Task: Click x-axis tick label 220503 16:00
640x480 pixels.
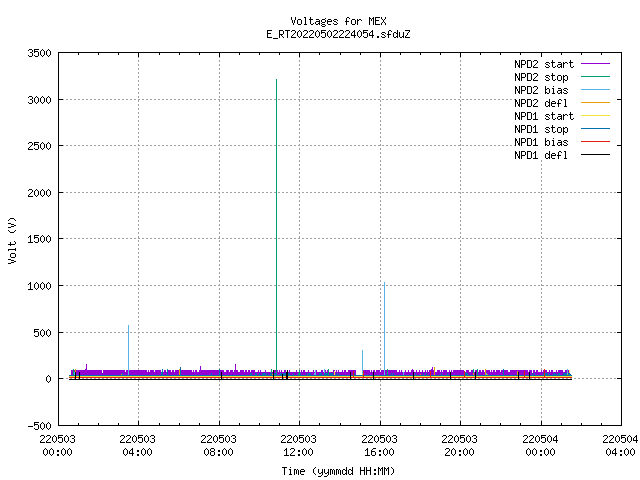Action: click(x=379, y=446)
